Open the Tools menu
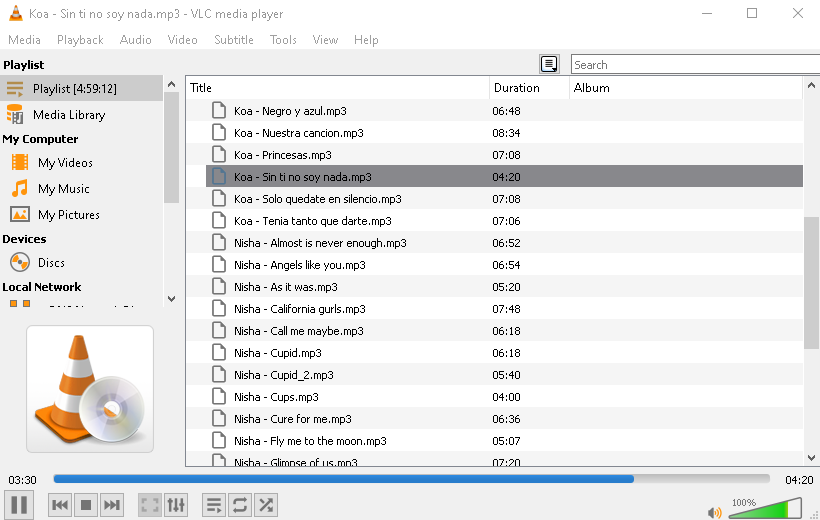Viewport: 820px width, 520px height. click(x=283, y=40)
